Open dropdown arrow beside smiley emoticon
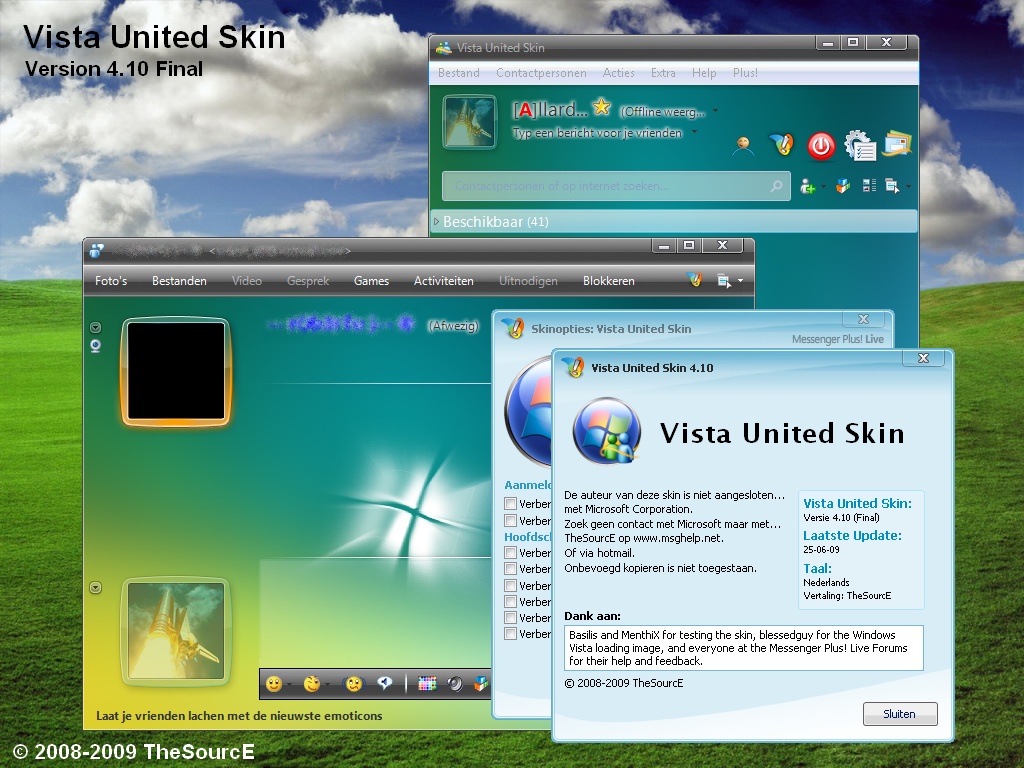 point(289,684)
